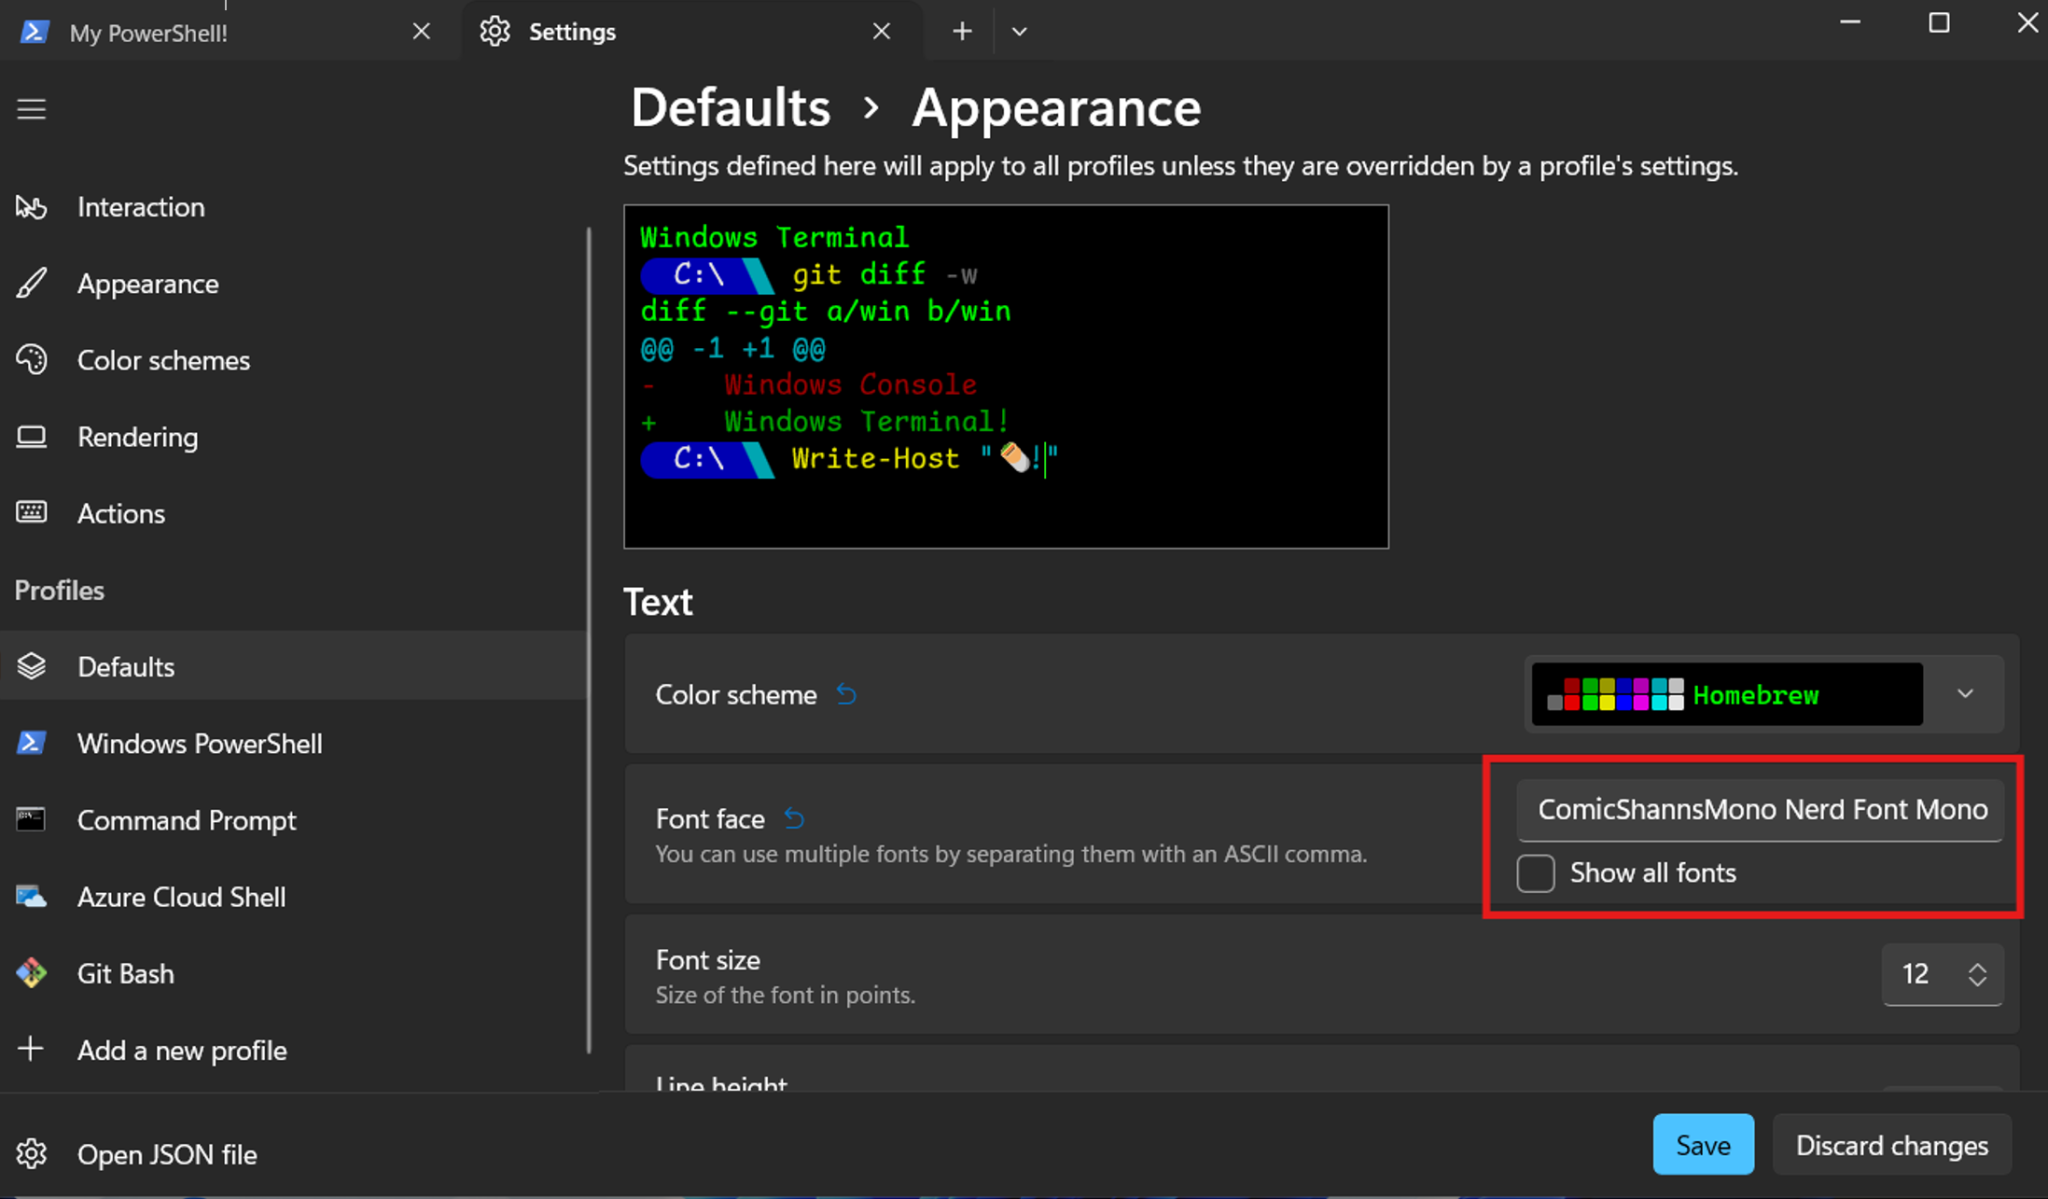
Task: Click Discard changes button
Action: [x=1891, y=1145]
